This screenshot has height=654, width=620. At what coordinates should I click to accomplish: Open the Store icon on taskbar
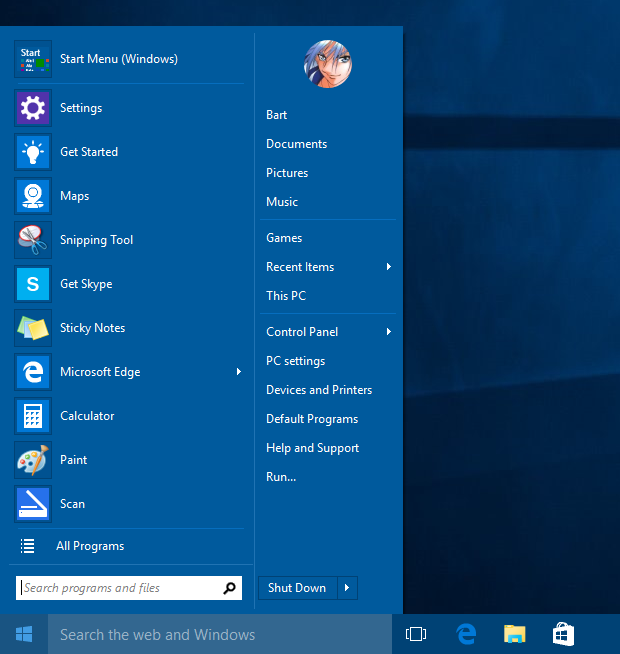(563, 634)
